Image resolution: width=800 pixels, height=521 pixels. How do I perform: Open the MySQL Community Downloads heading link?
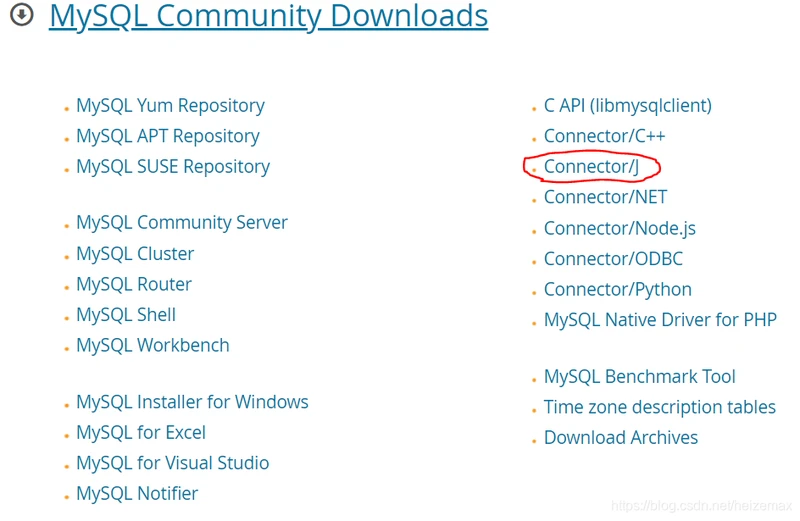pyautogui.click(x=268, y=16)
